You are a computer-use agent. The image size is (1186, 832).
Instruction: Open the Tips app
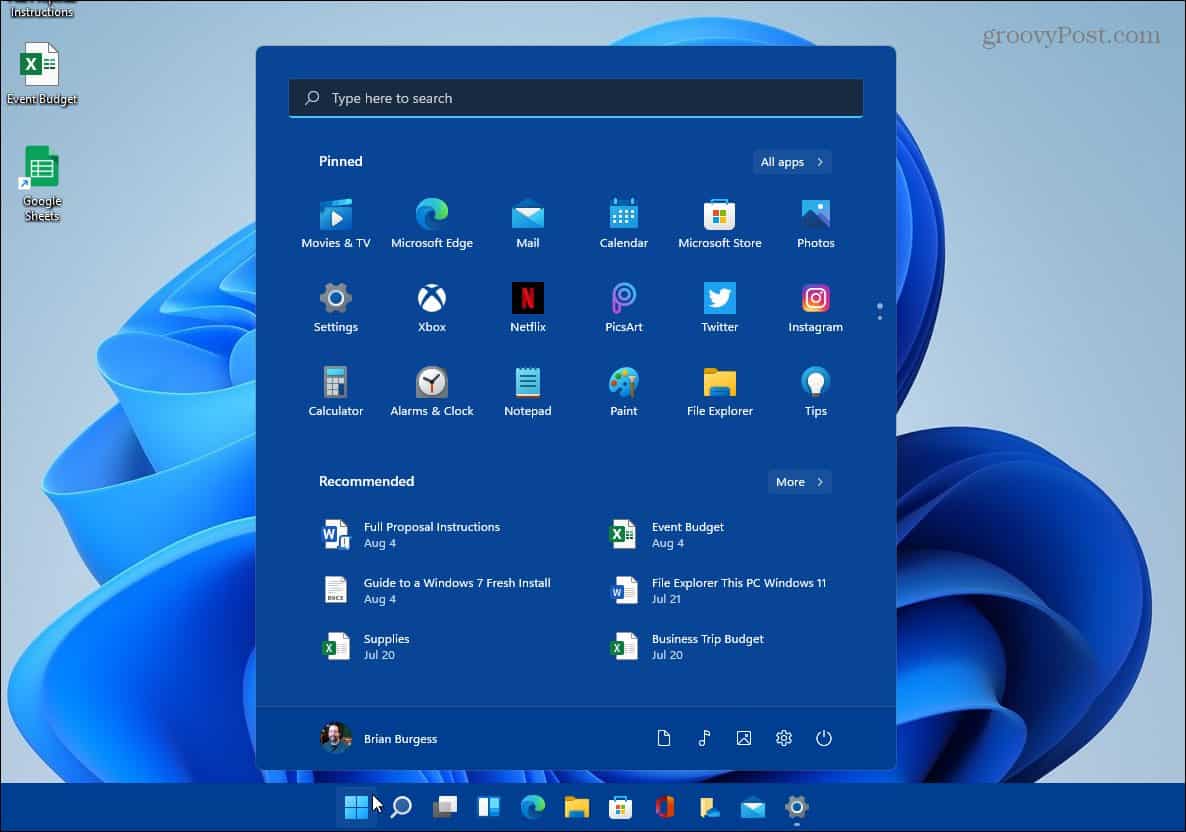pyautogui.click(x=815, y=382)
